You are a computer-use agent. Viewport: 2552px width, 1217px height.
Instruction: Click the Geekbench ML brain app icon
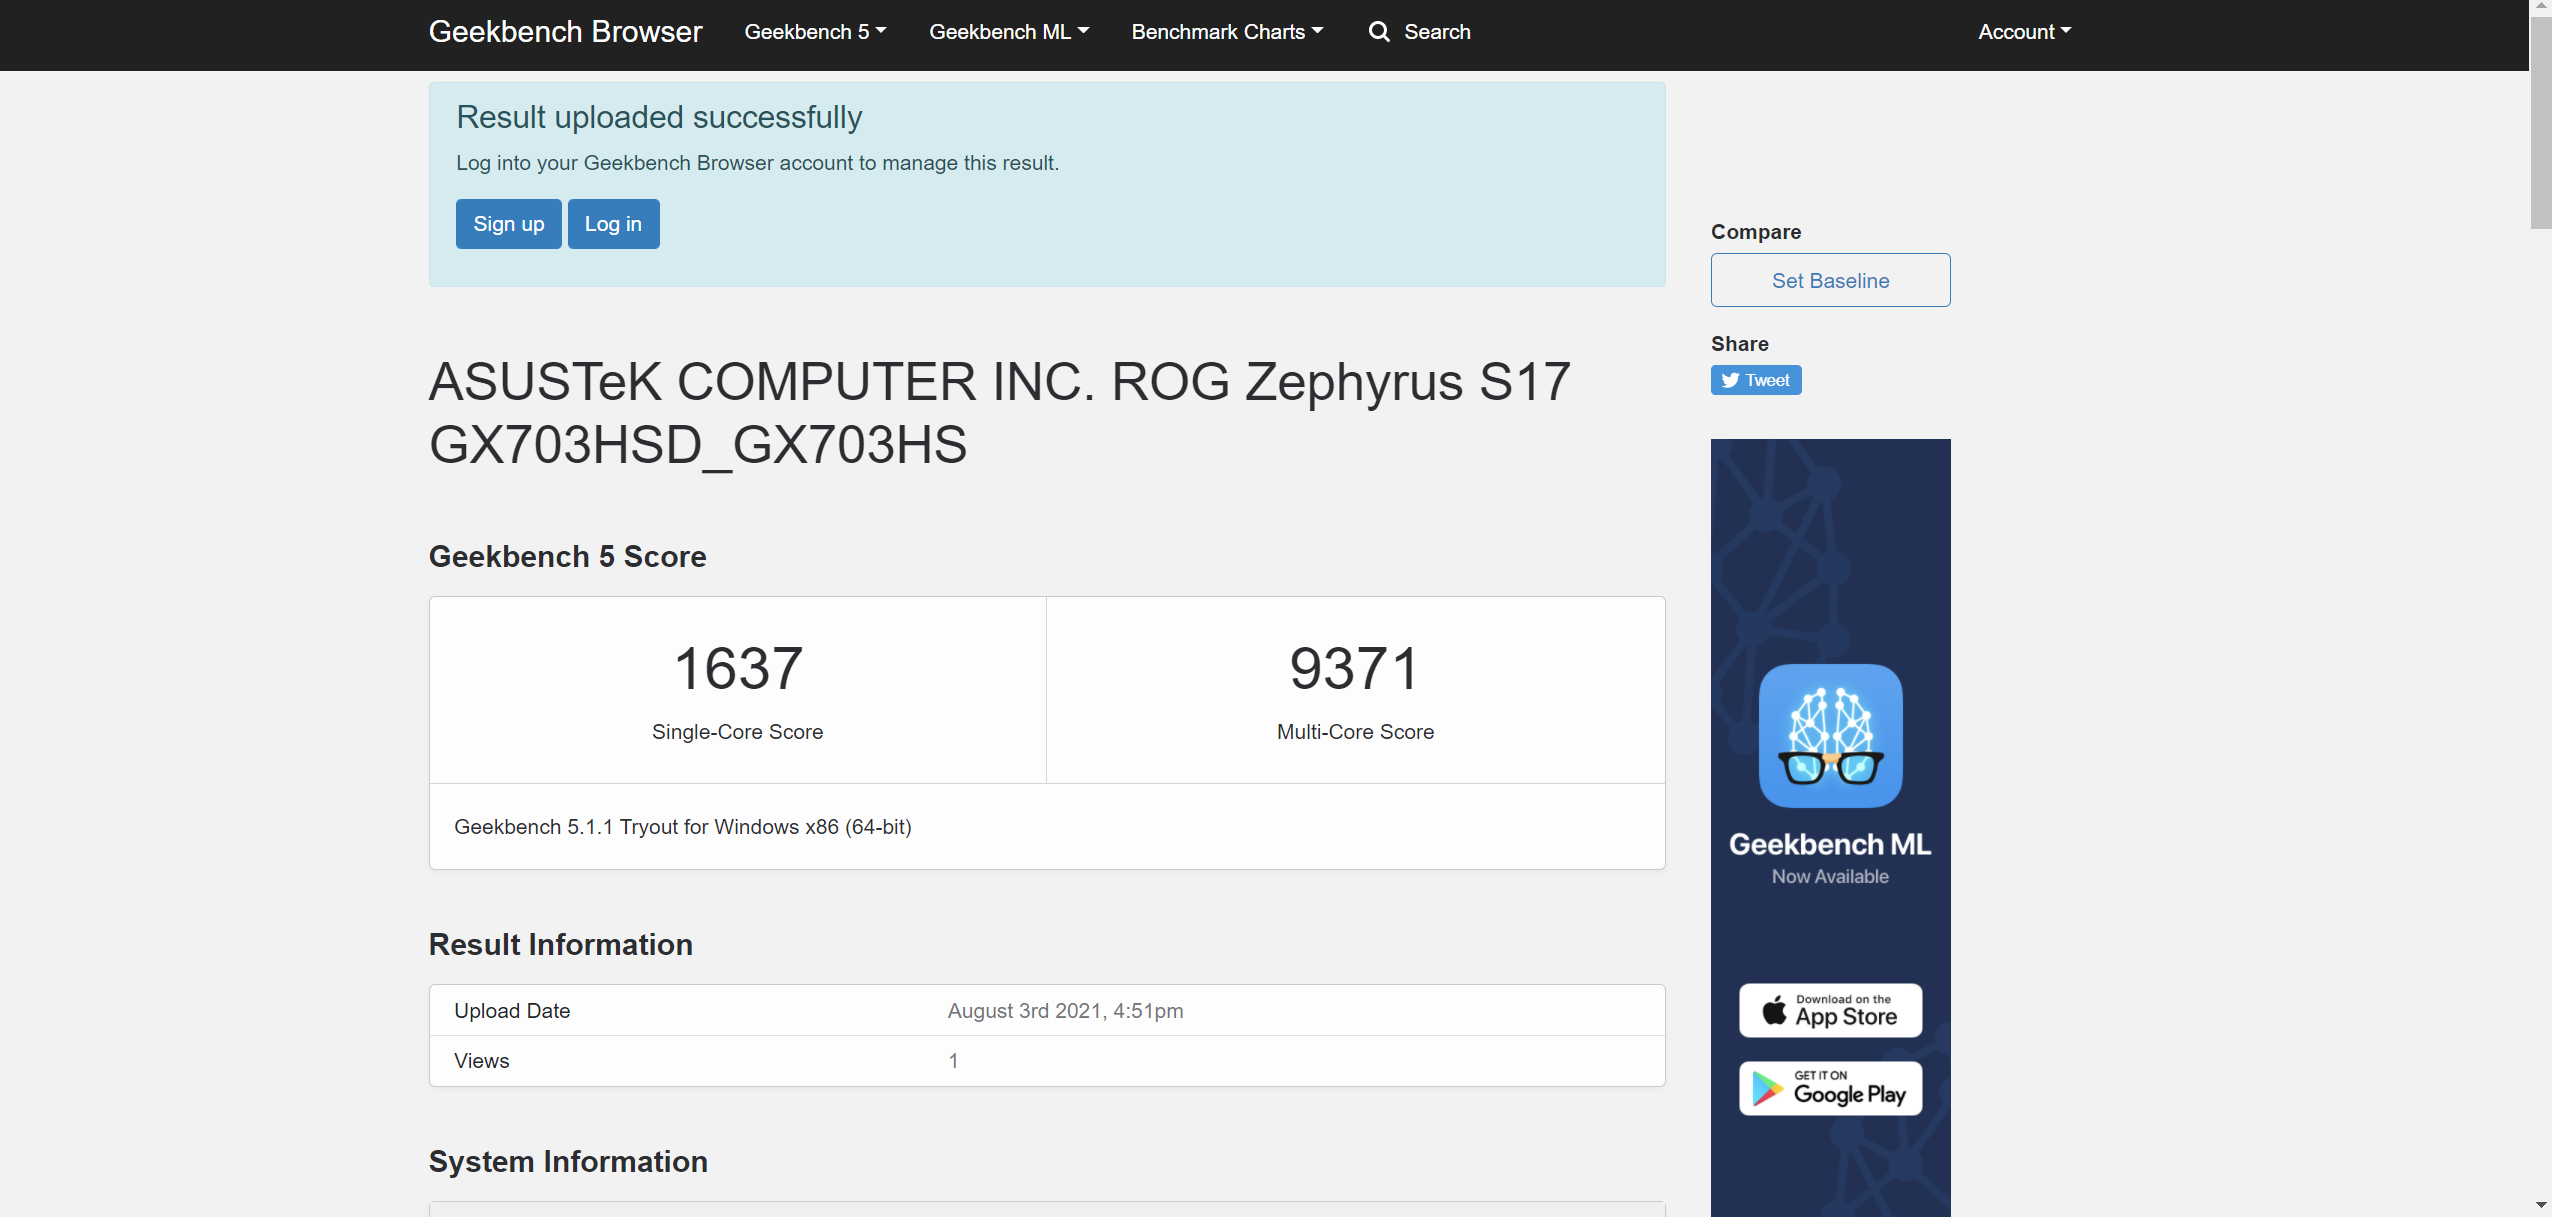[1830, 735]
